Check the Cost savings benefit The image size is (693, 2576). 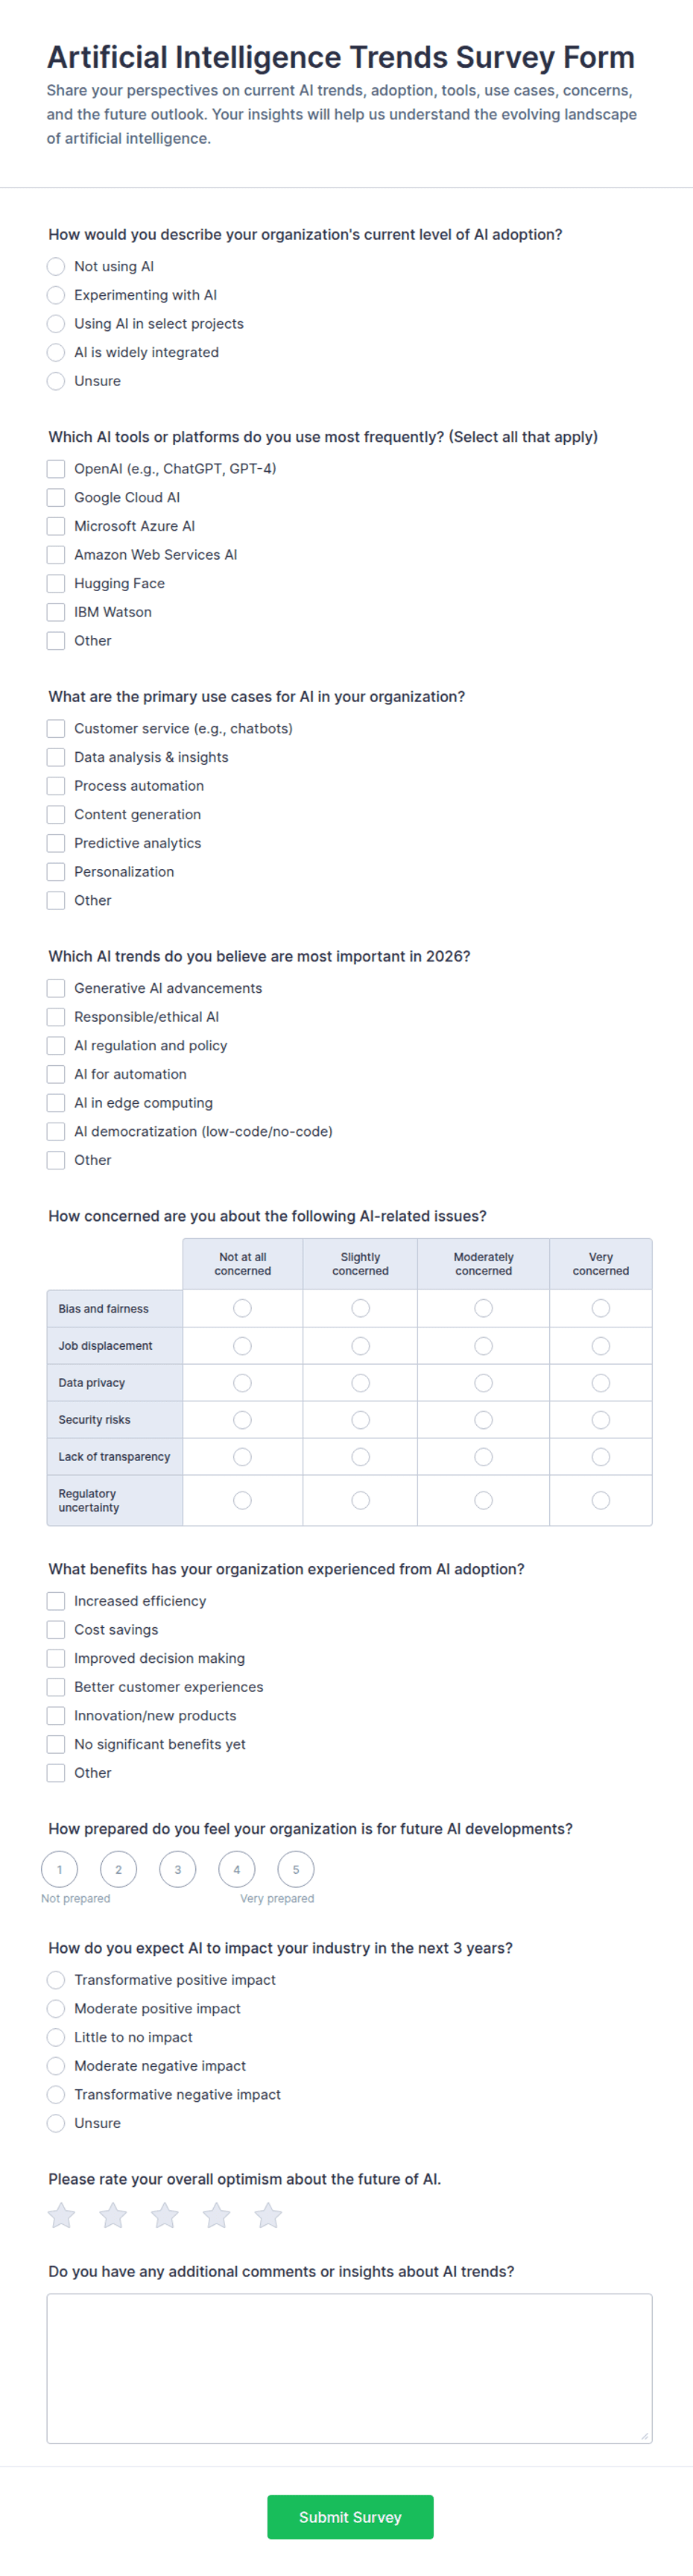pos(56,1630)
